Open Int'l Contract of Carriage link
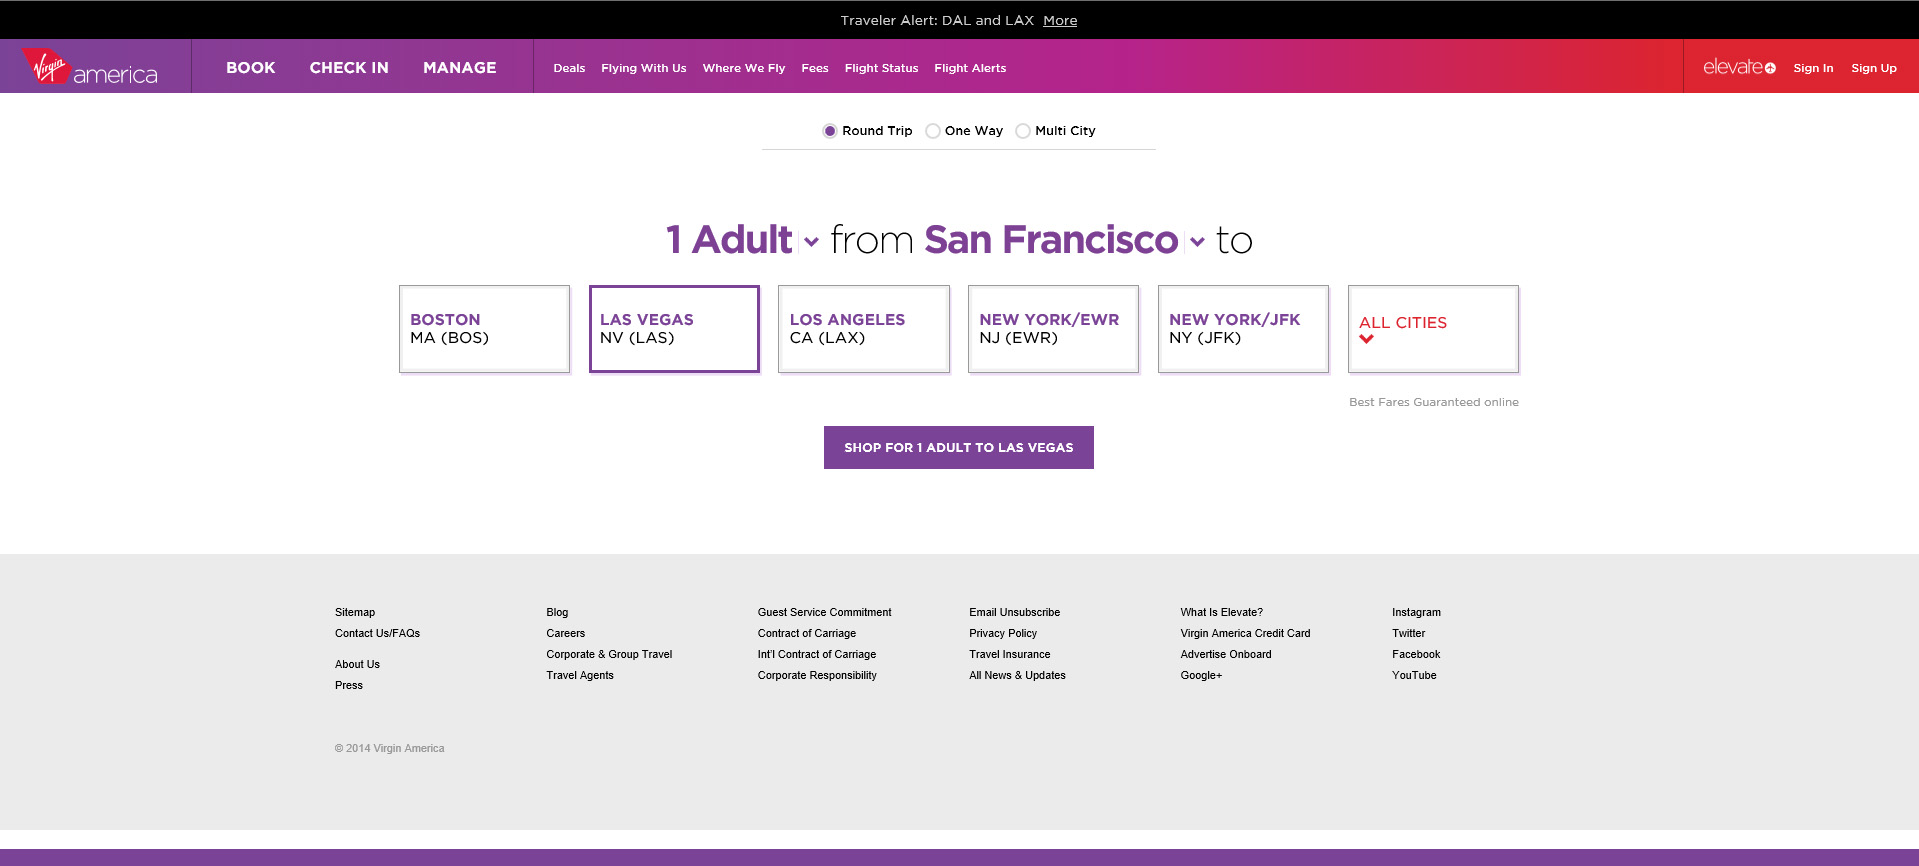1919x866 pixels. (817, 654)
